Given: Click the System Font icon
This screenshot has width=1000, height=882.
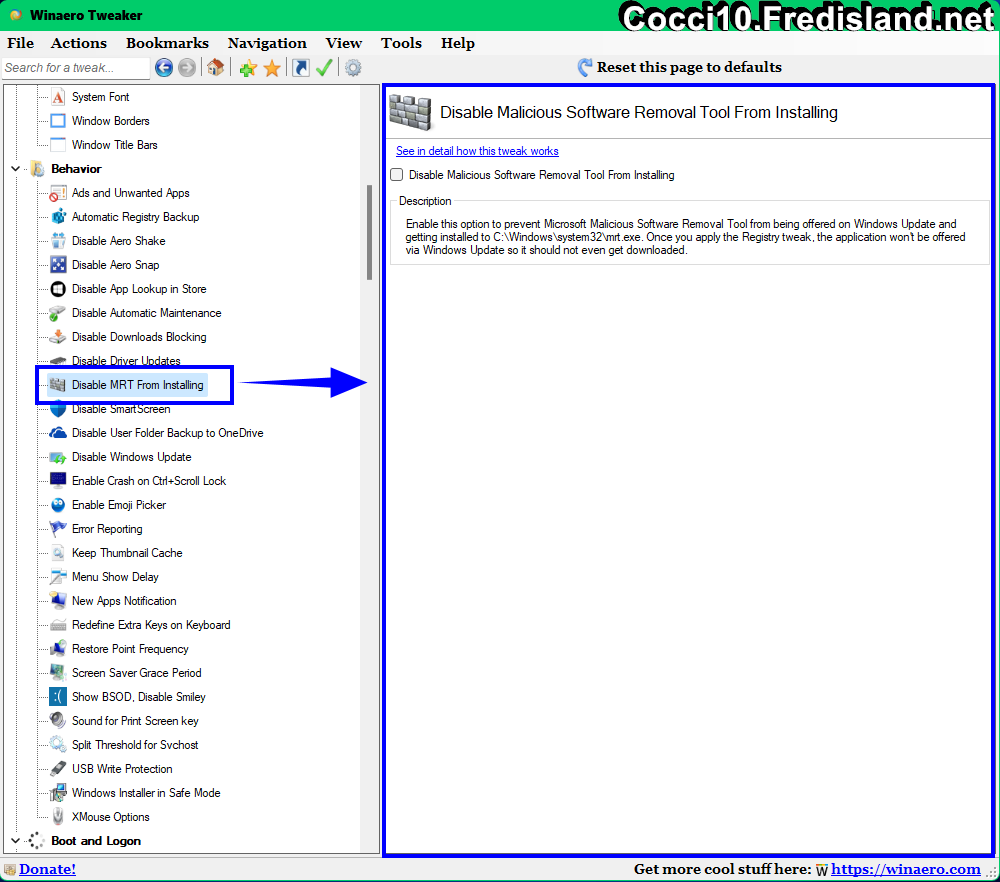Looking at the screenshot, I should point(58,97).
